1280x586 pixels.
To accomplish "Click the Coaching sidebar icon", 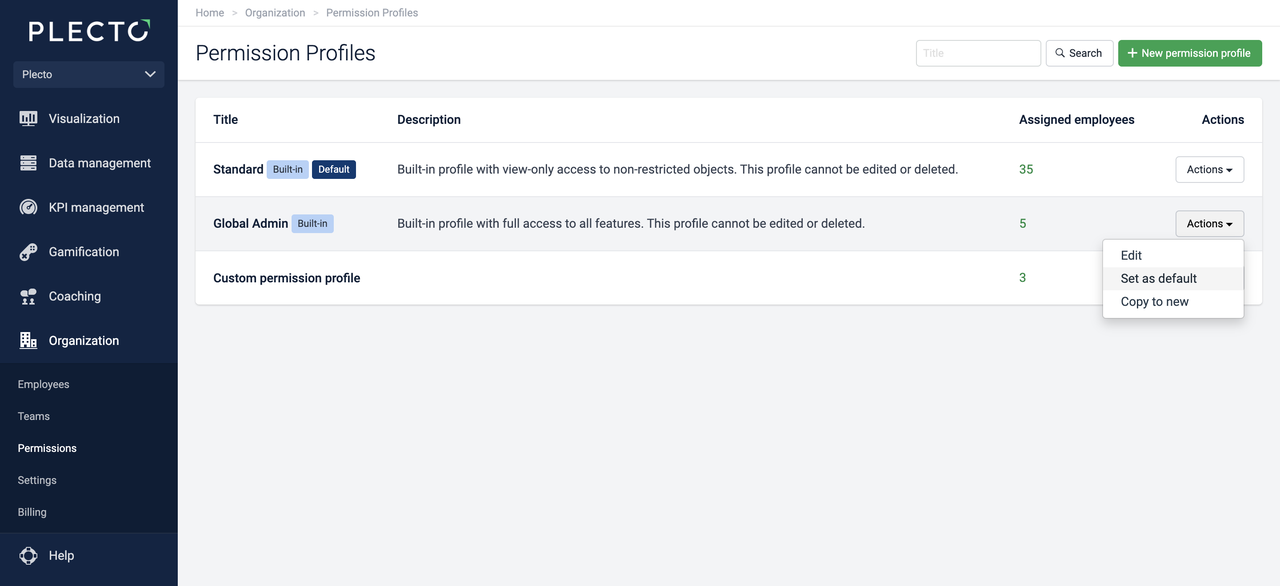I will [x=28, y=297].
